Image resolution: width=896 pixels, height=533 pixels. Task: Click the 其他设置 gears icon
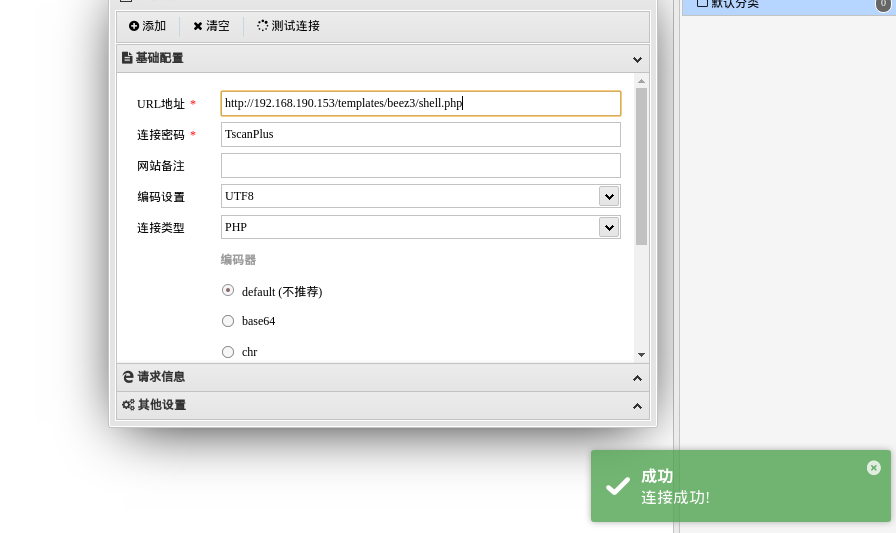coord(128,405)
